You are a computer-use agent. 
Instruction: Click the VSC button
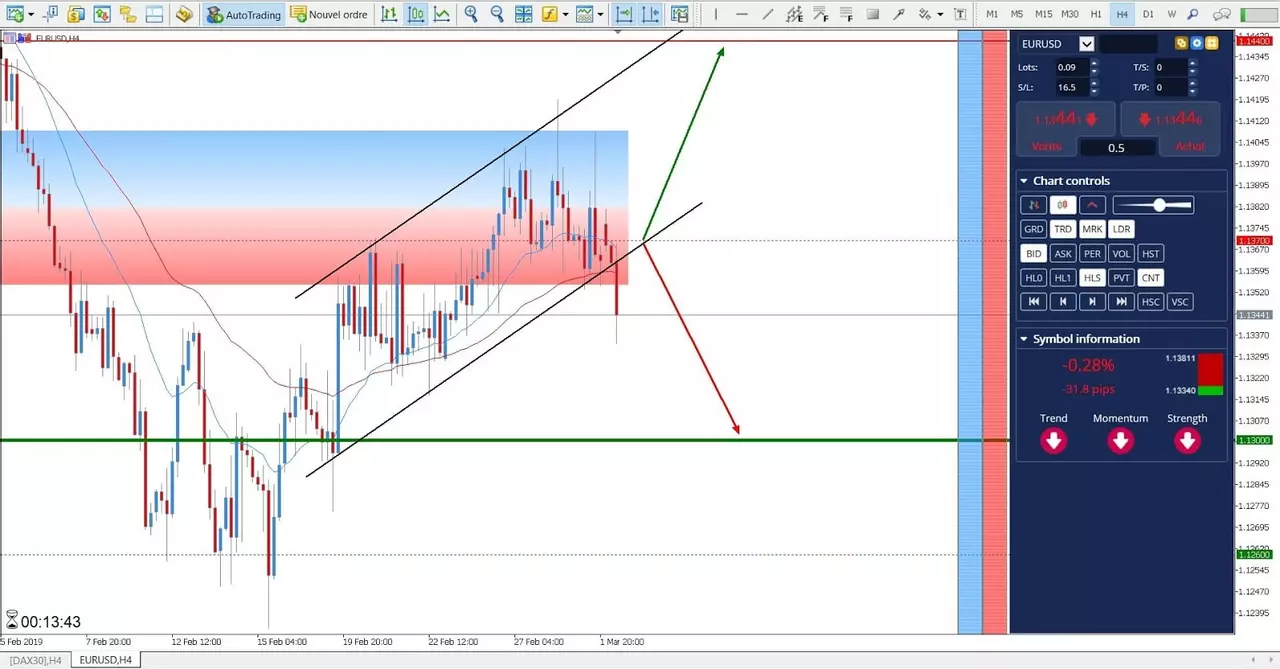coord(1181,302)
